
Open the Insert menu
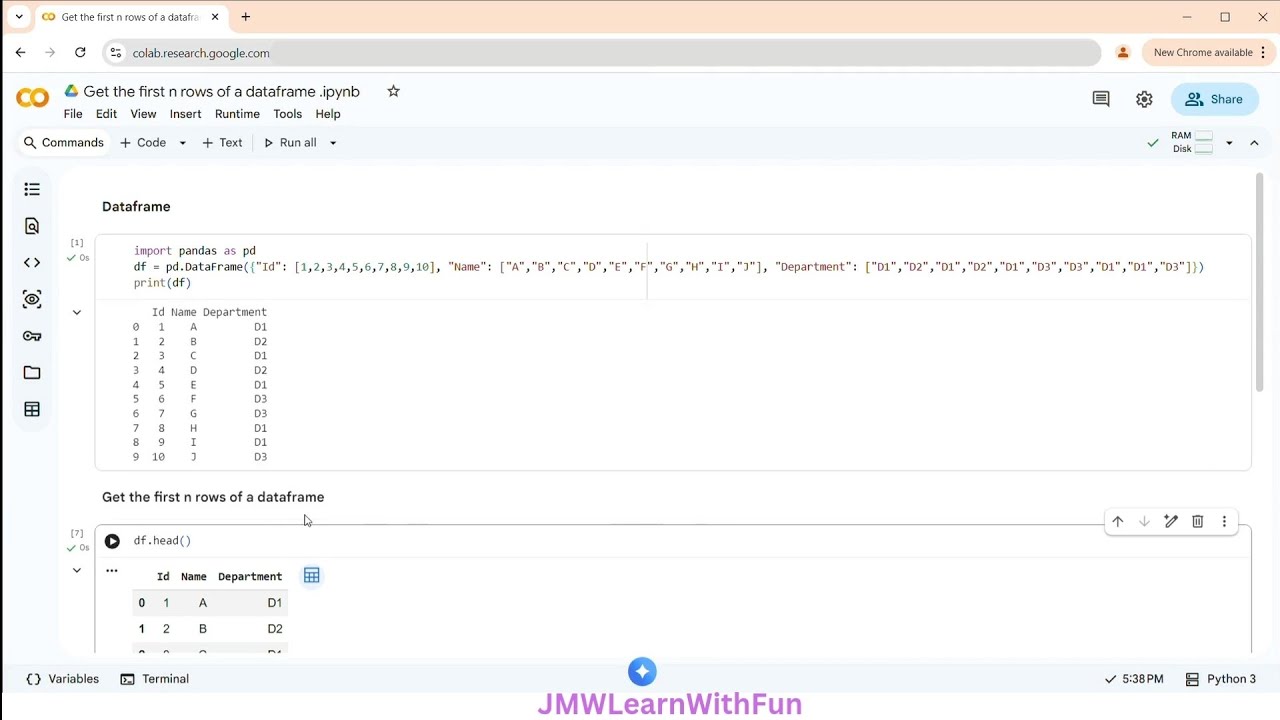pyautogui.click(x=185, y=114)
